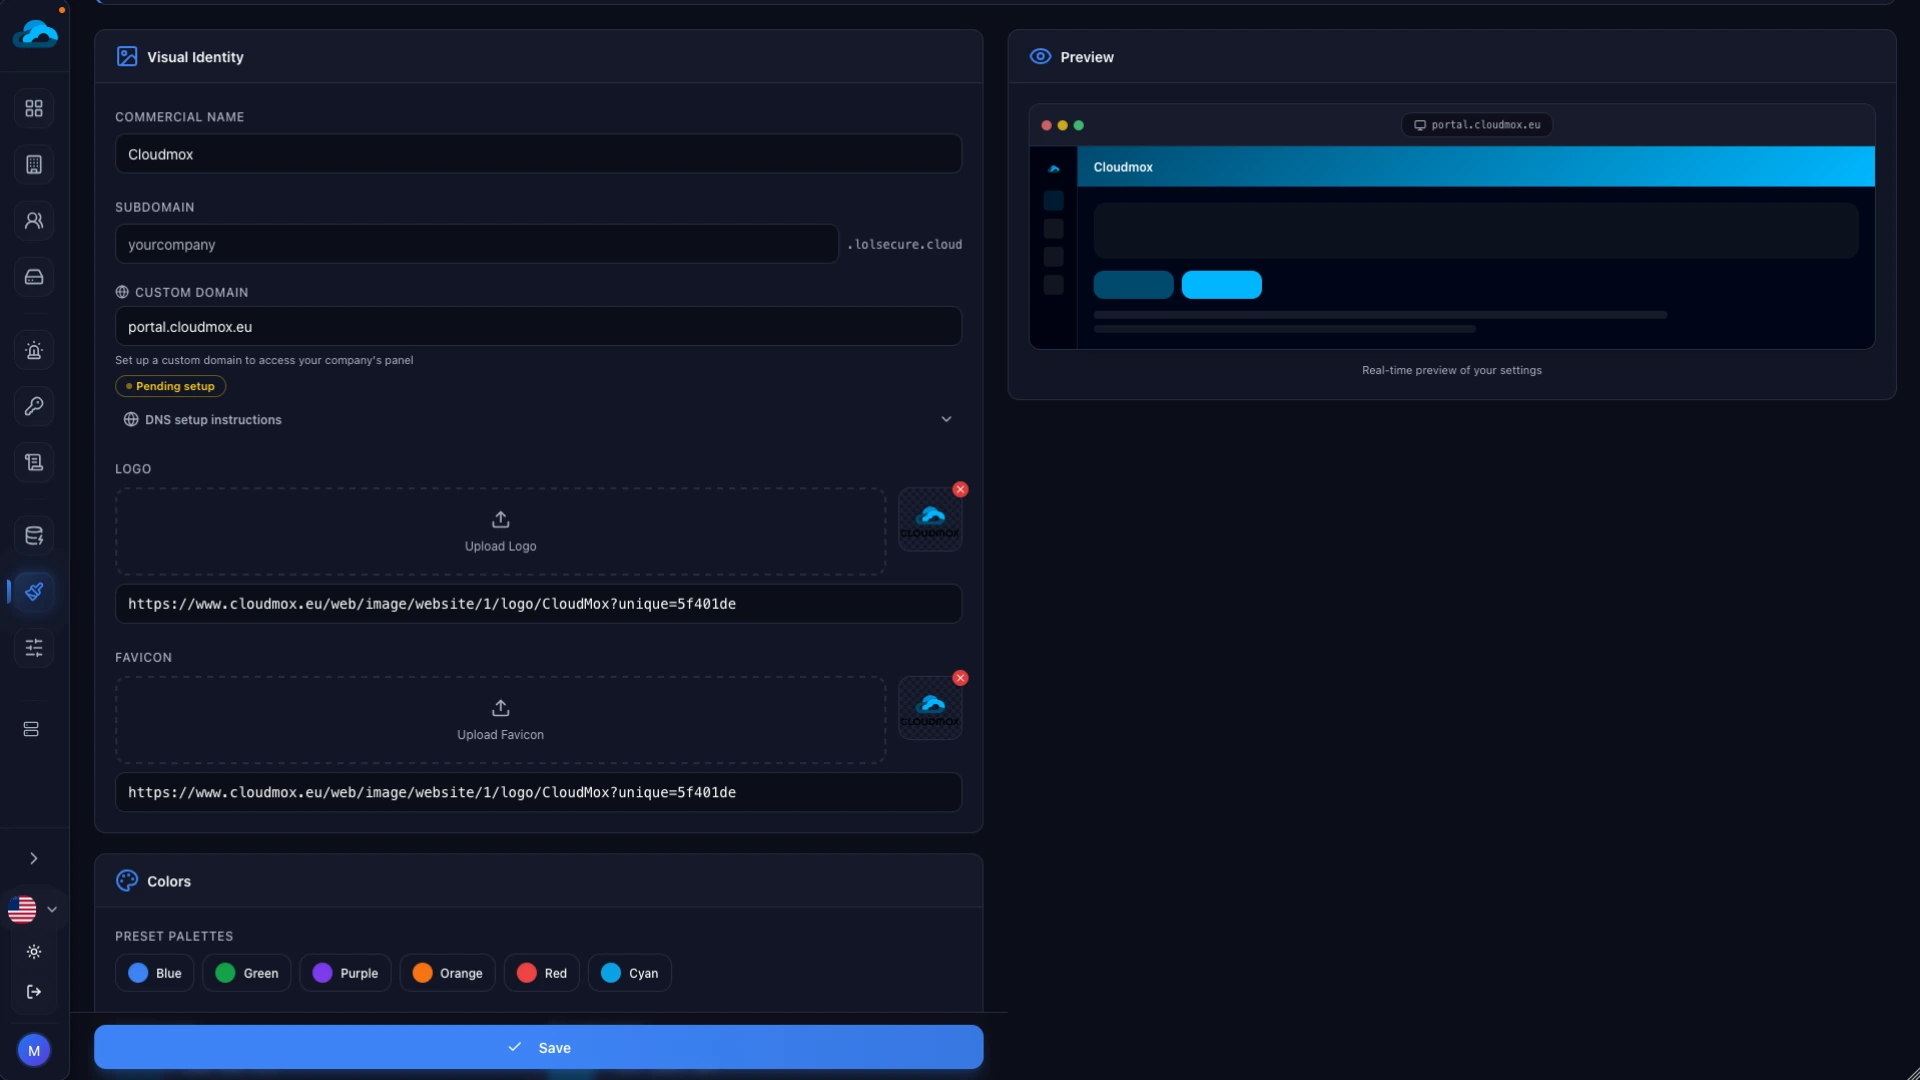Click the monitor icon in preview address bar
Image resolution: width=1920 pixels, height=1080 pixels.
click(x=1419, y=125)
